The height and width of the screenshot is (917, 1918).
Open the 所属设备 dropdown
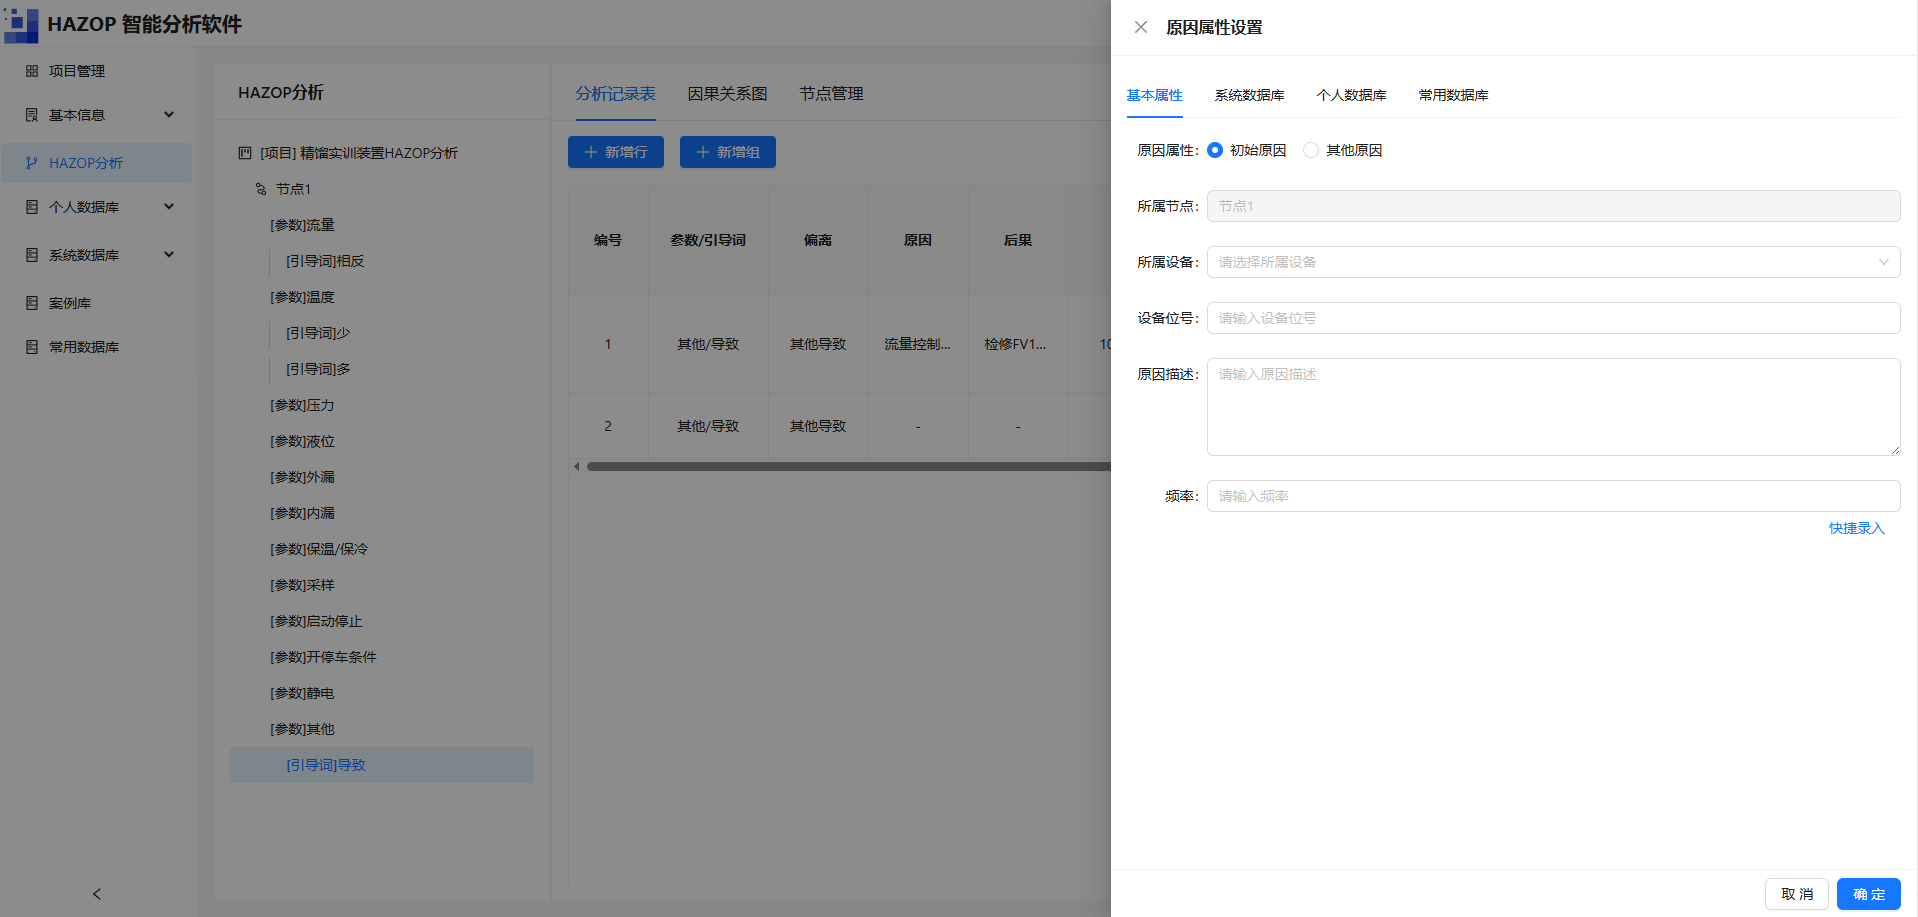(x=1553, y=262)
